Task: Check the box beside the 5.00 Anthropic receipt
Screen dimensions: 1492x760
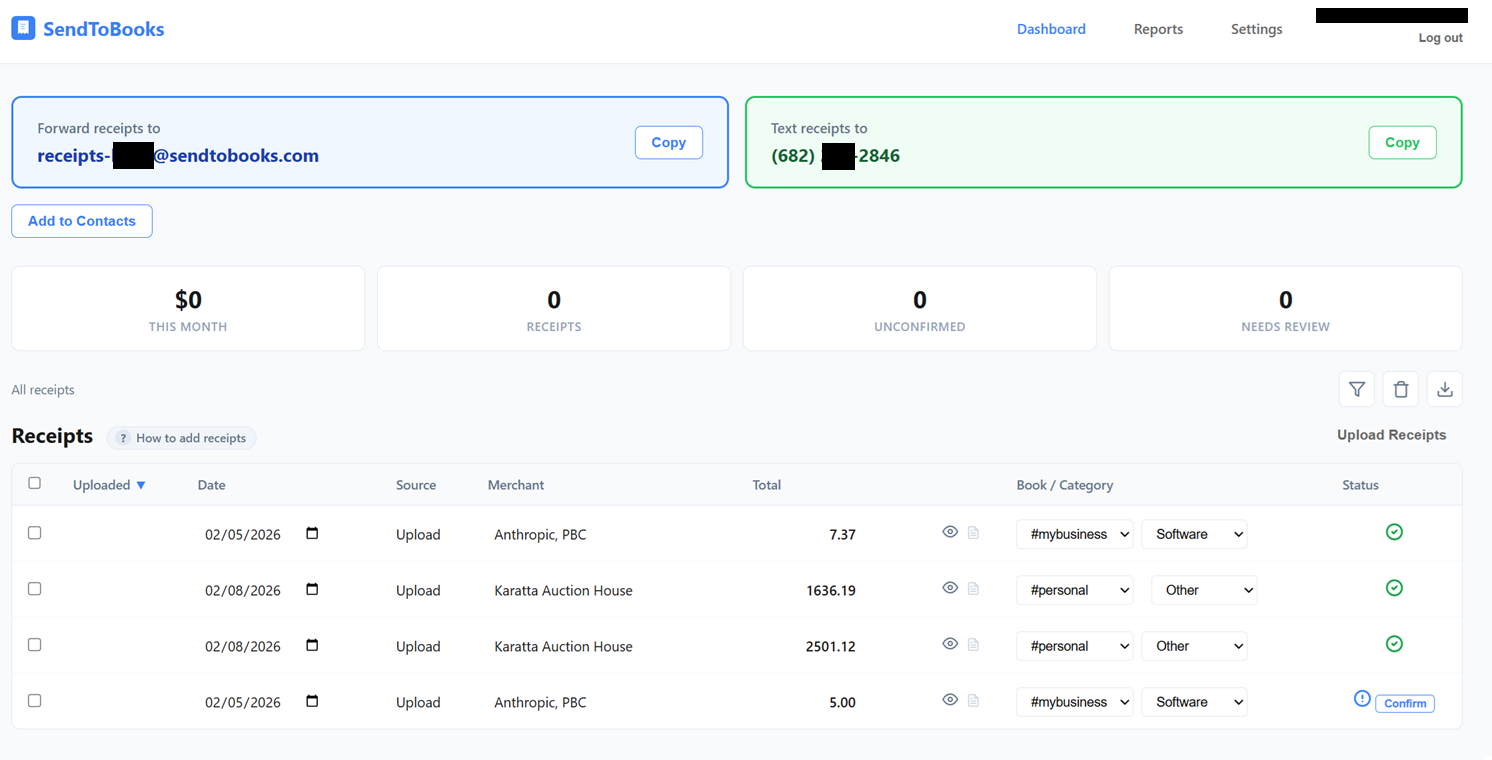Action: (34, 701)
